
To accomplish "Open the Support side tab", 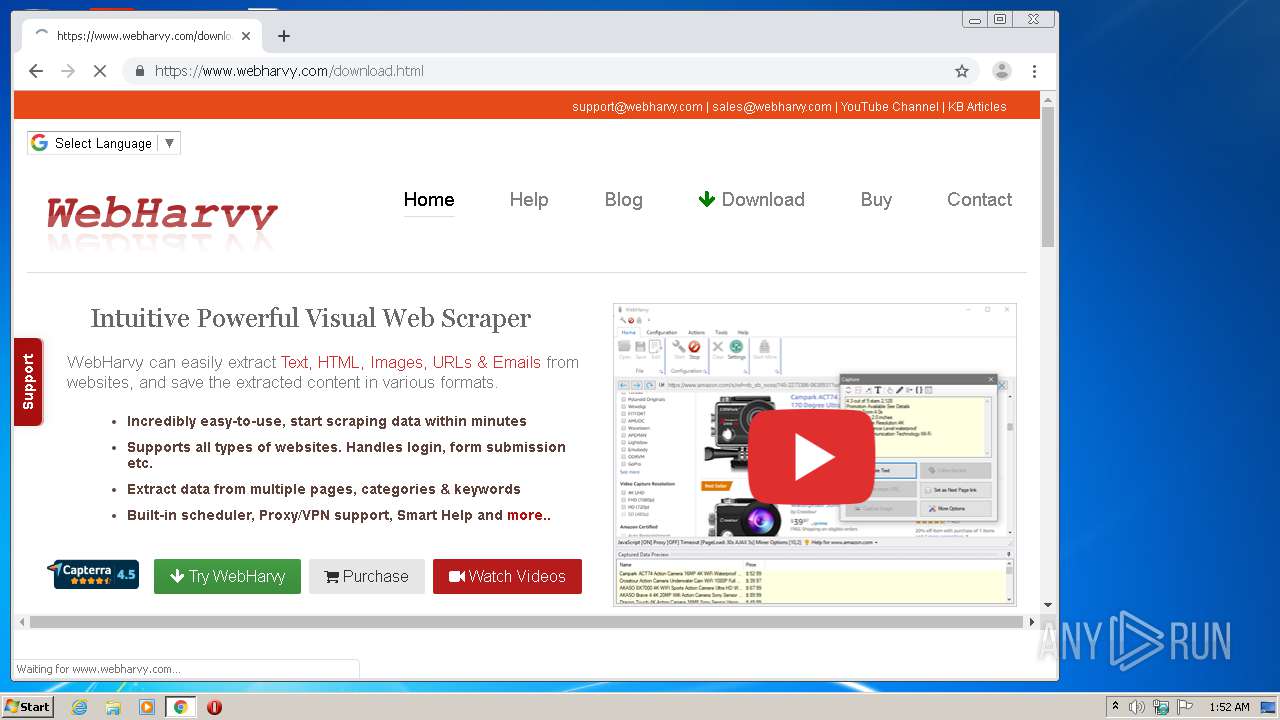I will (28, 382).
